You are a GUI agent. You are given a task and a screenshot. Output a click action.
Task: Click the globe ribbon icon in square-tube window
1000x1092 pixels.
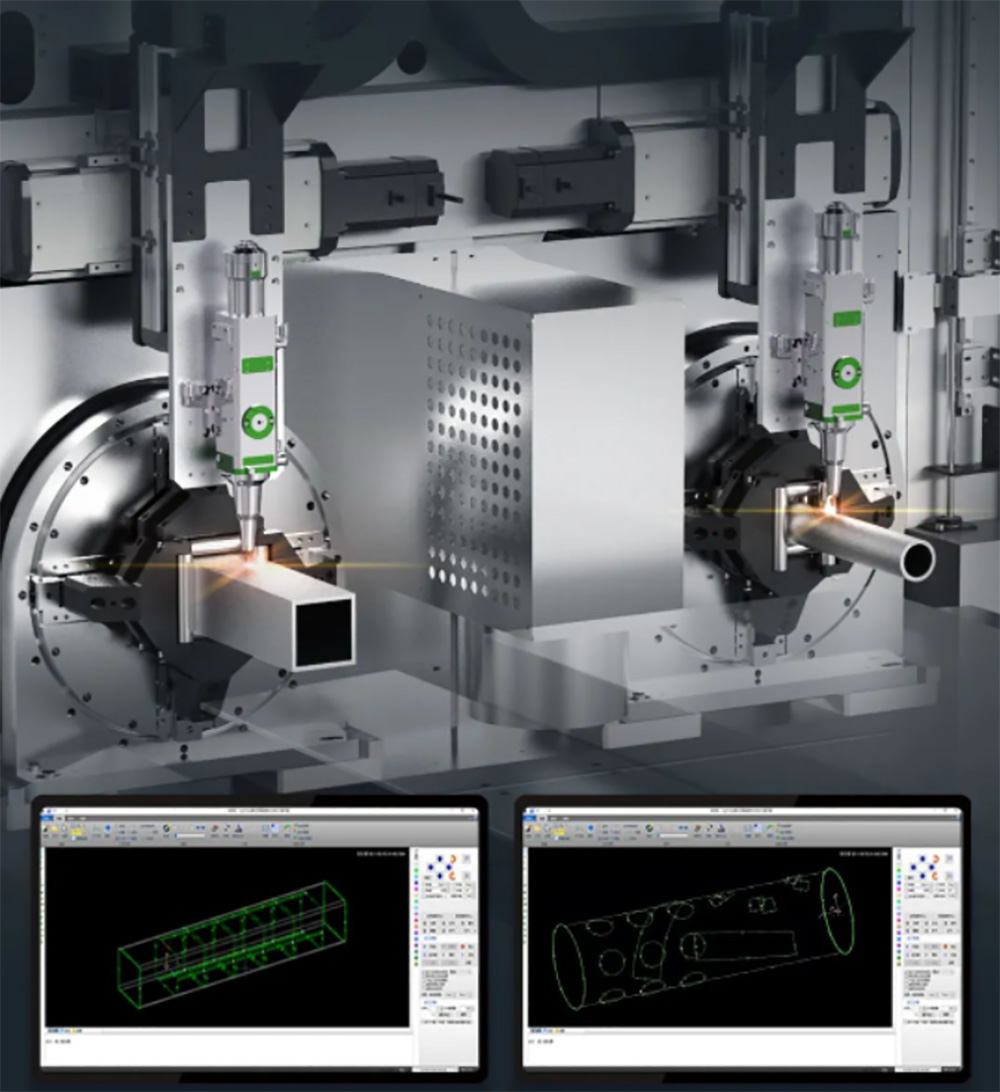point(166,829)
